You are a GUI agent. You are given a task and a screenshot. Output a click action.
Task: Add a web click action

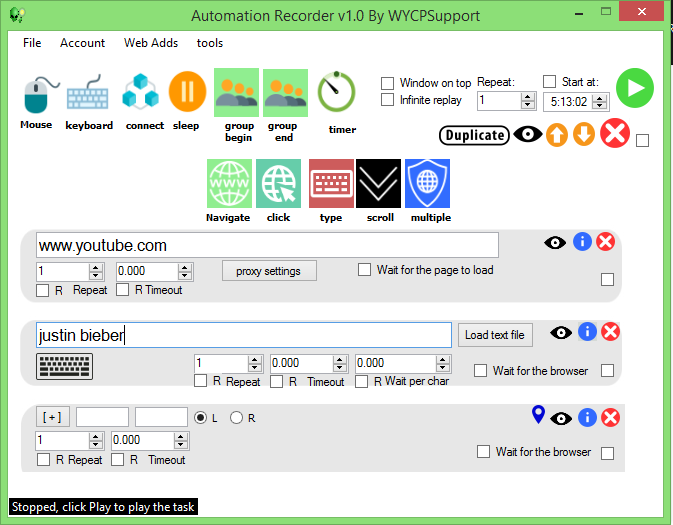click(279, 183)
